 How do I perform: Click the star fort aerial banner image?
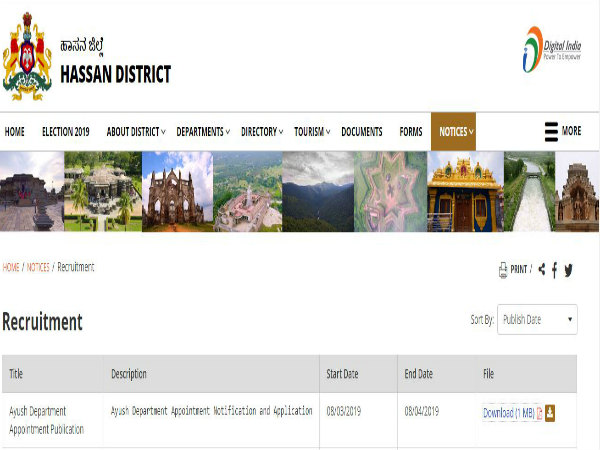pyautogui.click(x=391, y=192)
